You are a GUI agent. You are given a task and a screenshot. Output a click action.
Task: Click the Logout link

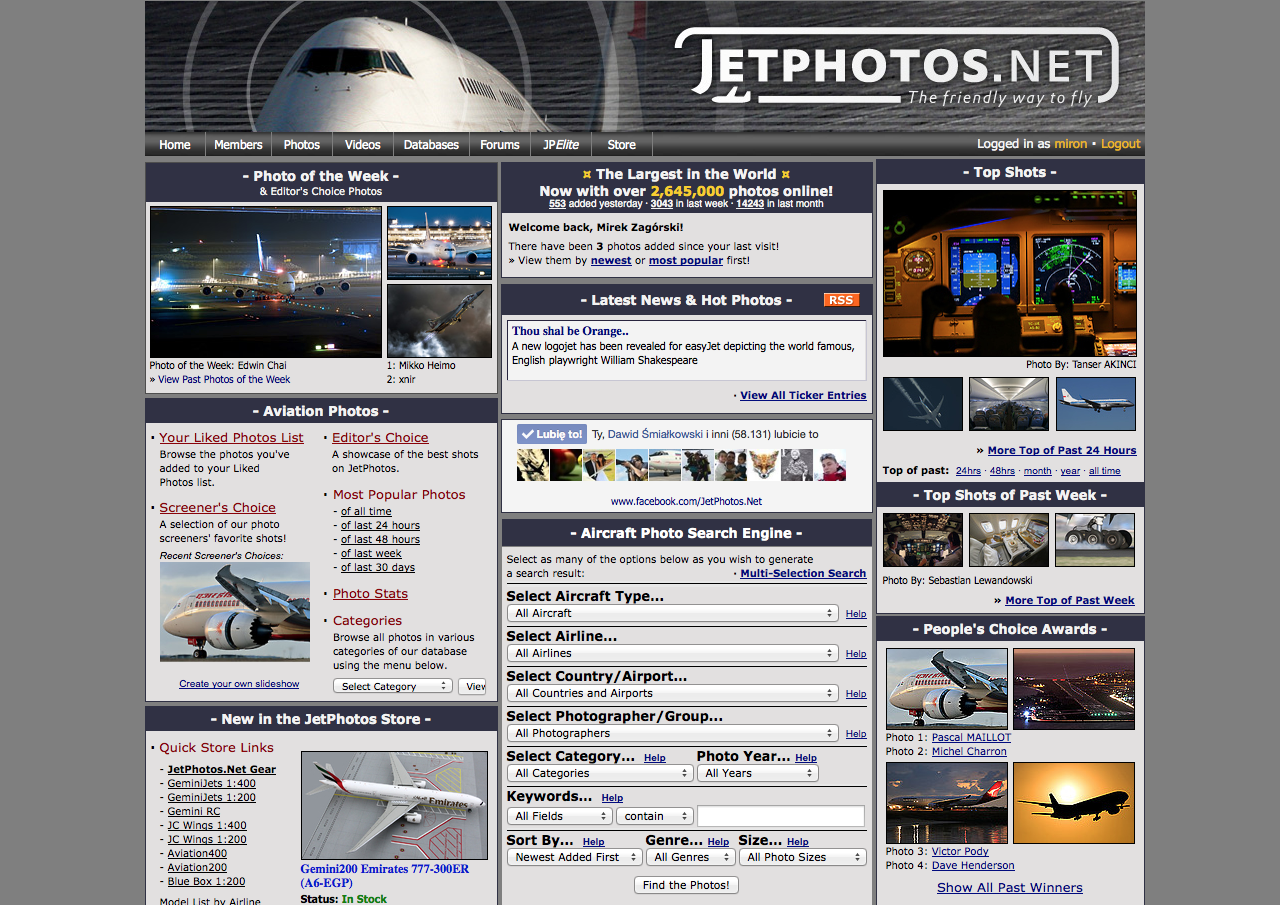pyautogui.click(x=1121, y=144)
